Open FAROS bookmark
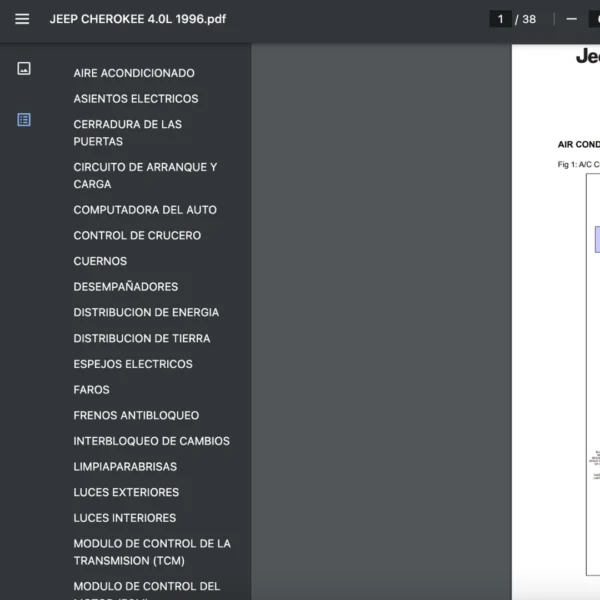Screen dimensions: 600x600 [91, 390]
